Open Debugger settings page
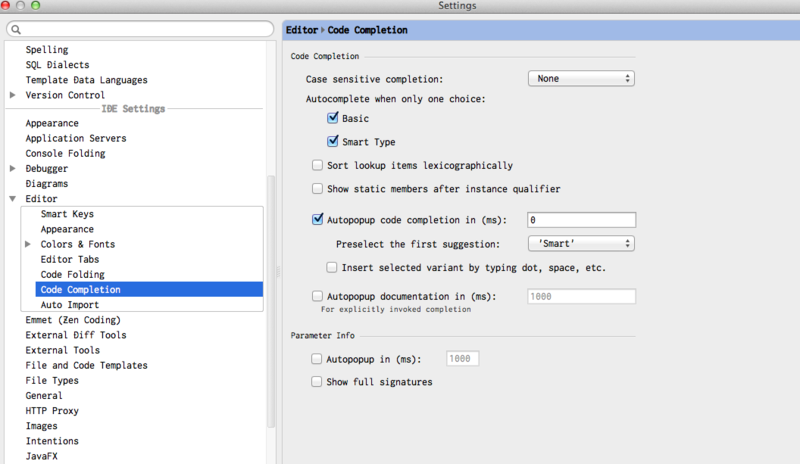The width and height of the screenshot is (800, 464). tap(46, 168)
